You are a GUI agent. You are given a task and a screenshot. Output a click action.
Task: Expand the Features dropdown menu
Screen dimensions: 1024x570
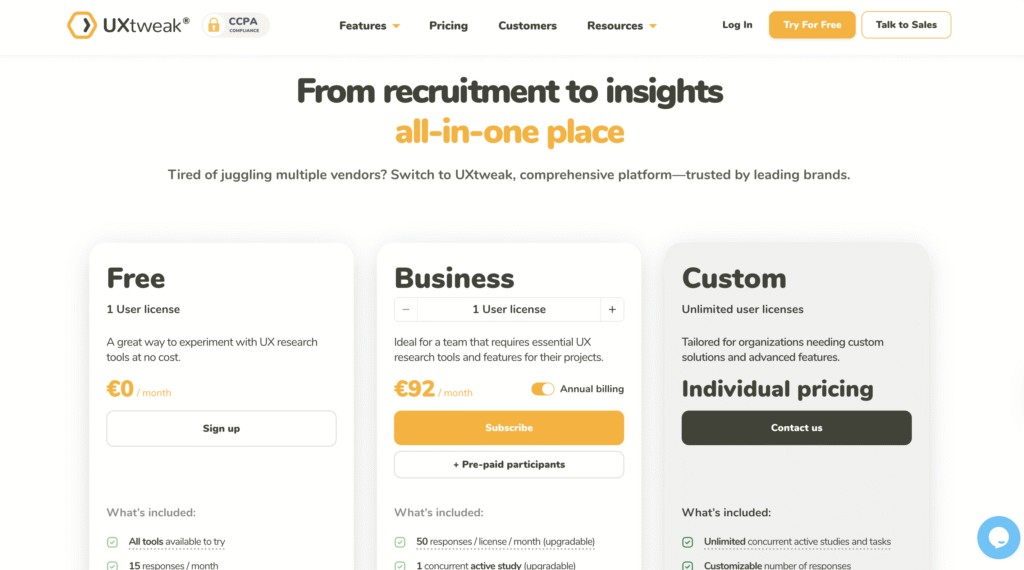pos(369,26)
